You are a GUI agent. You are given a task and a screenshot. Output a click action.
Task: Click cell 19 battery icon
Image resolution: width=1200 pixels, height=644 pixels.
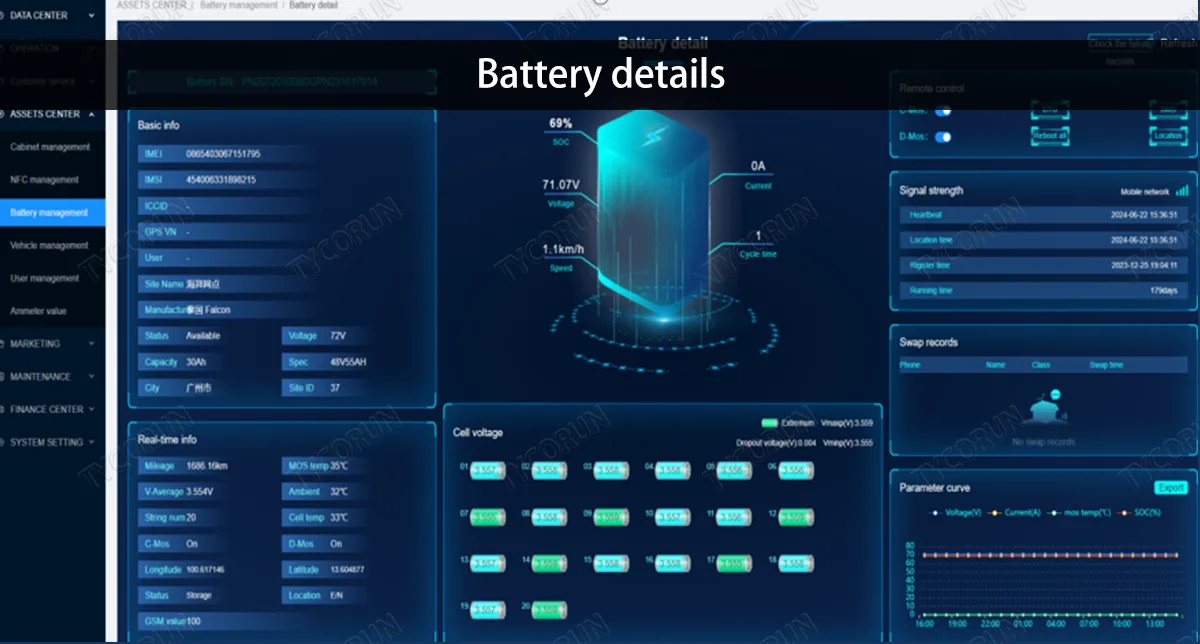point(487,609)
